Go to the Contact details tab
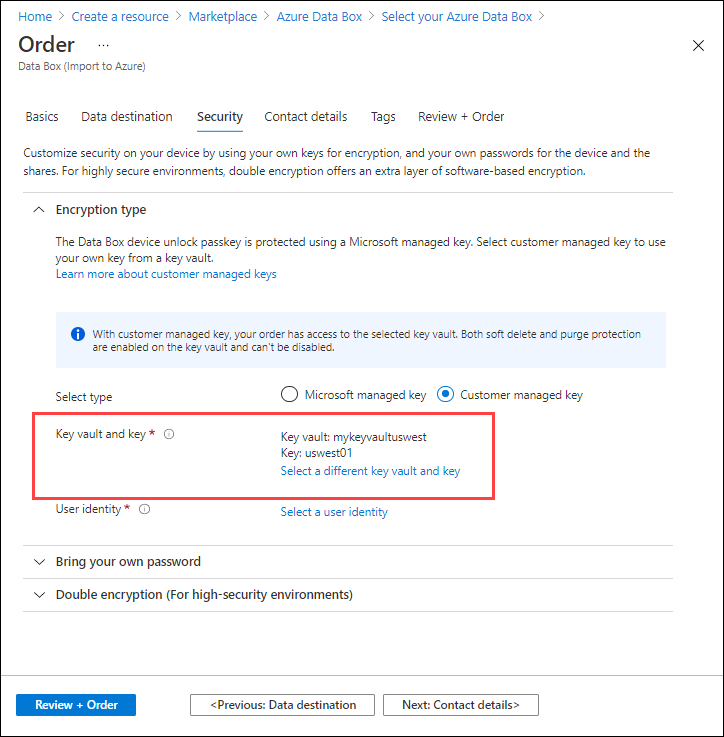724x737 pixels. click(x=306, y=117)
